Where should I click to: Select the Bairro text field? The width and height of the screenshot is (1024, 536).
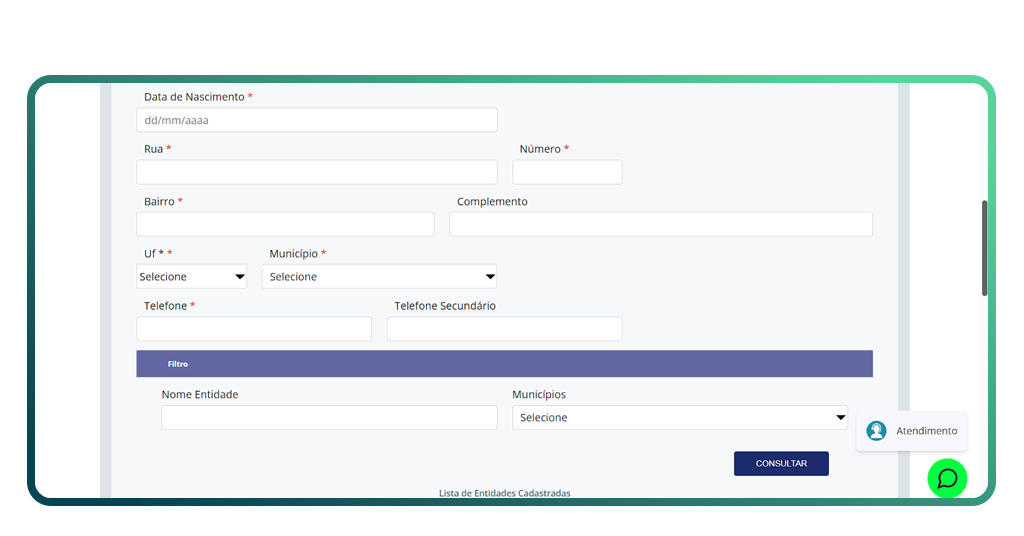point(285,224)
